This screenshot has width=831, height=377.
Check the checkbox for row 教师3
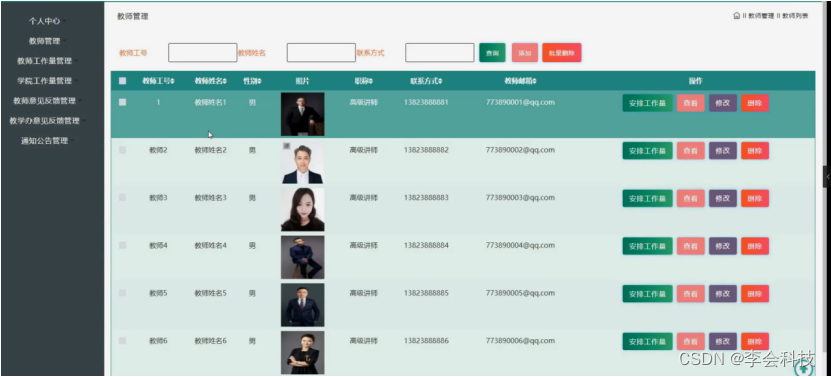point(122,197)
